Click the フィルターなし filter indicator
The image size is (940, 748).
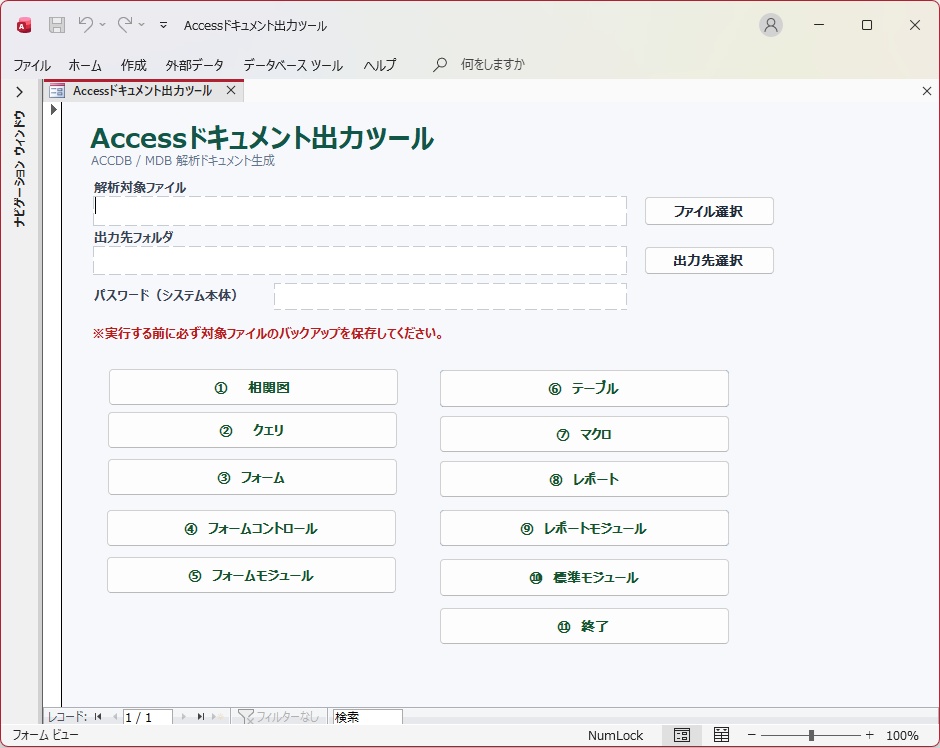point(278,717)
